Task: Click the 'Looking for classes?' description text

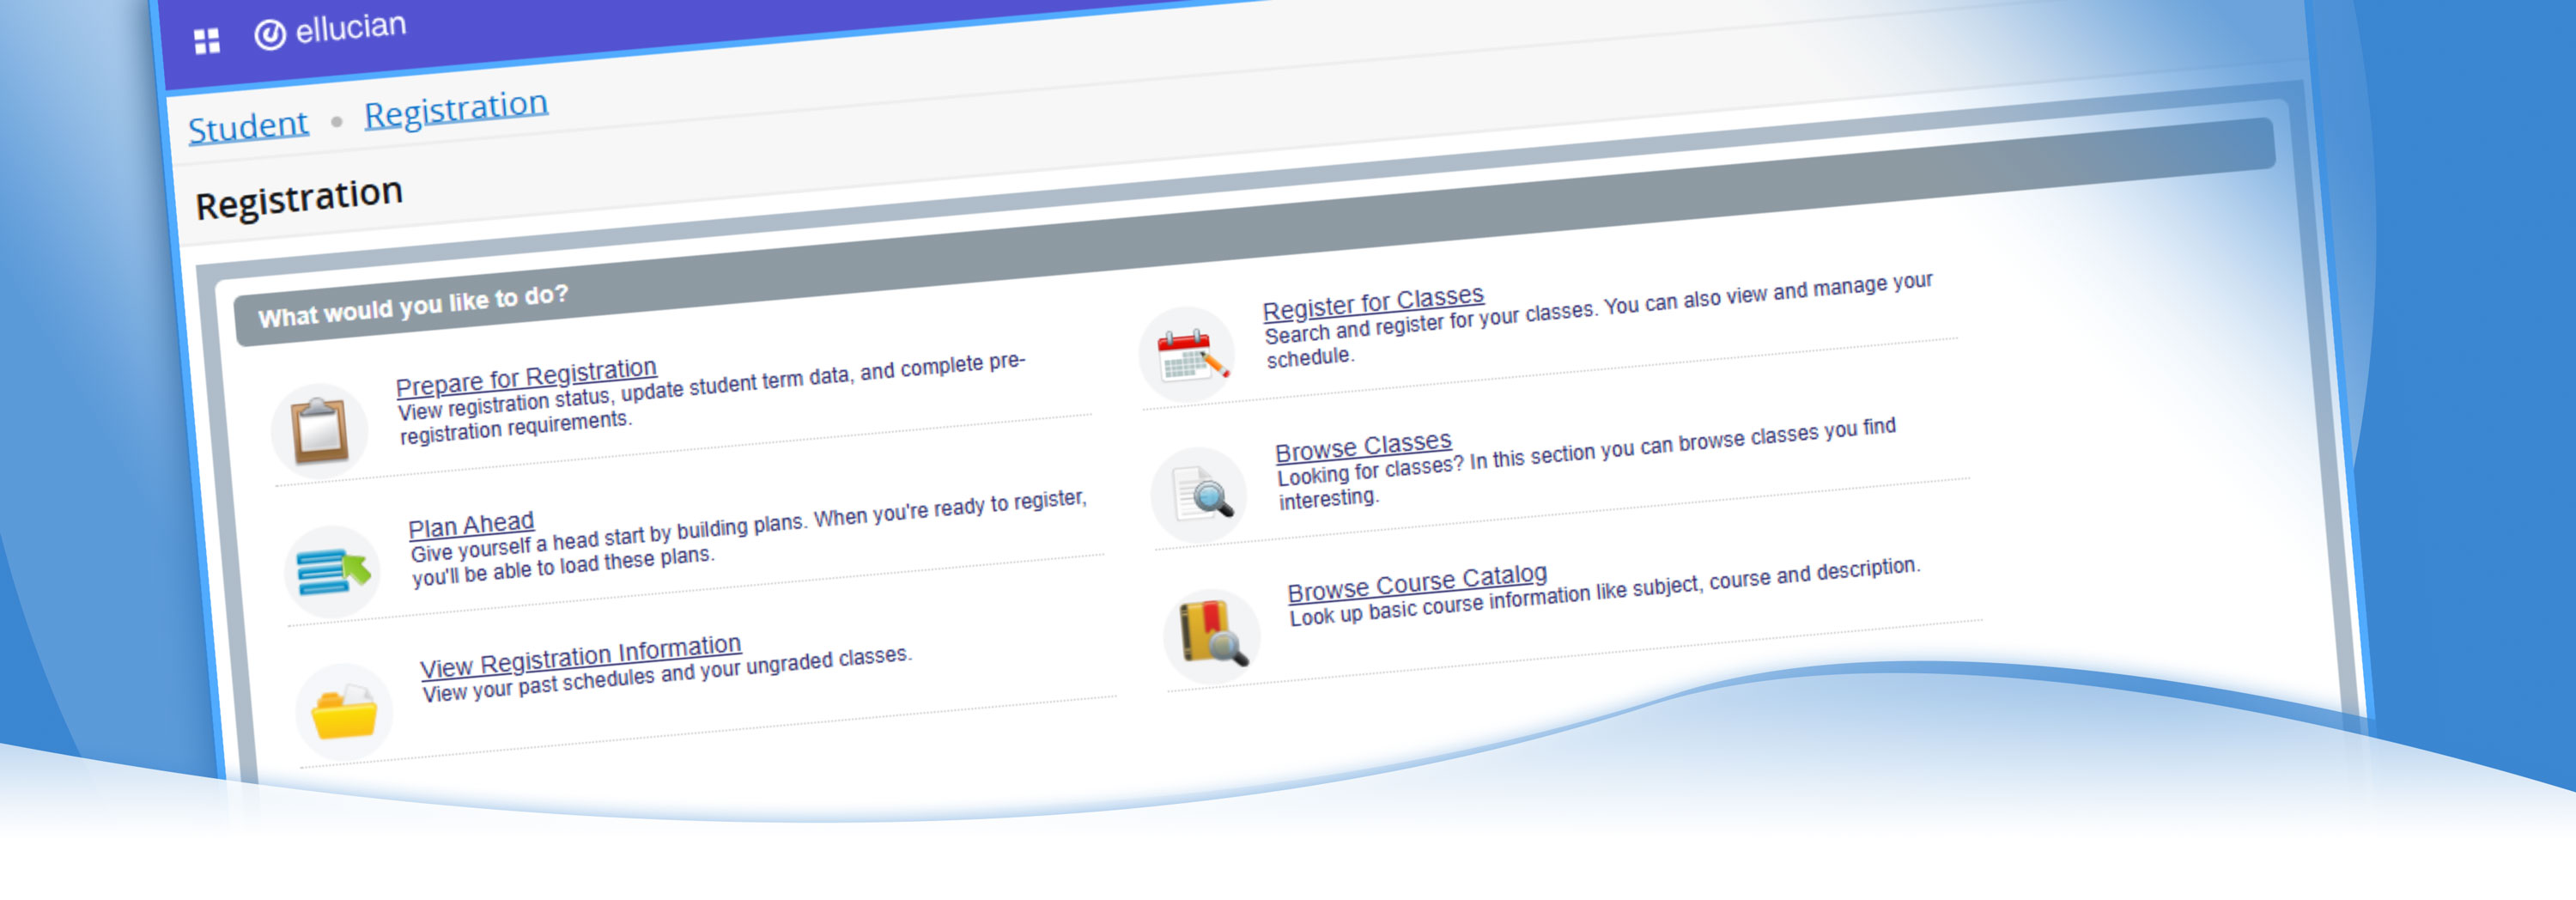Action: click(1586, 463)
